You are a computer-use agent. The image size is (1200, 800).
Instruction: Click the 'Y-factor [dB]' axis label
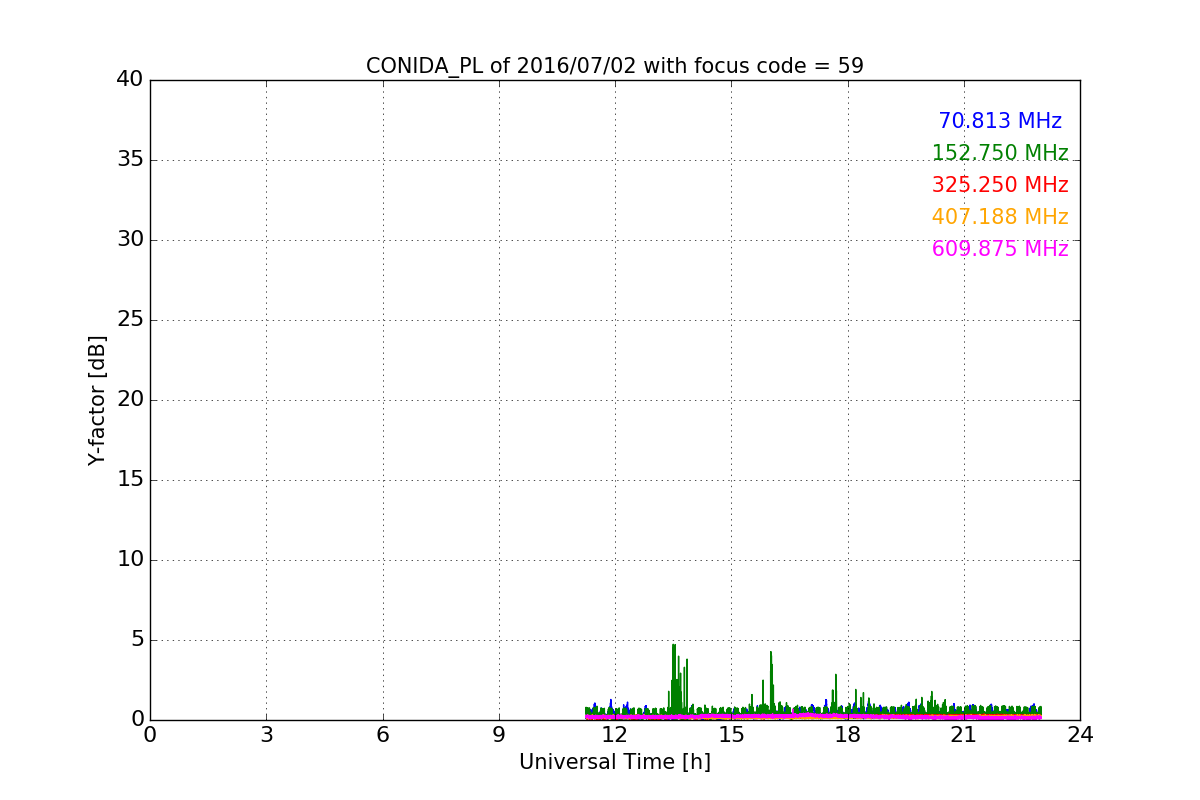pyautogui.click(x=97, y=400)
